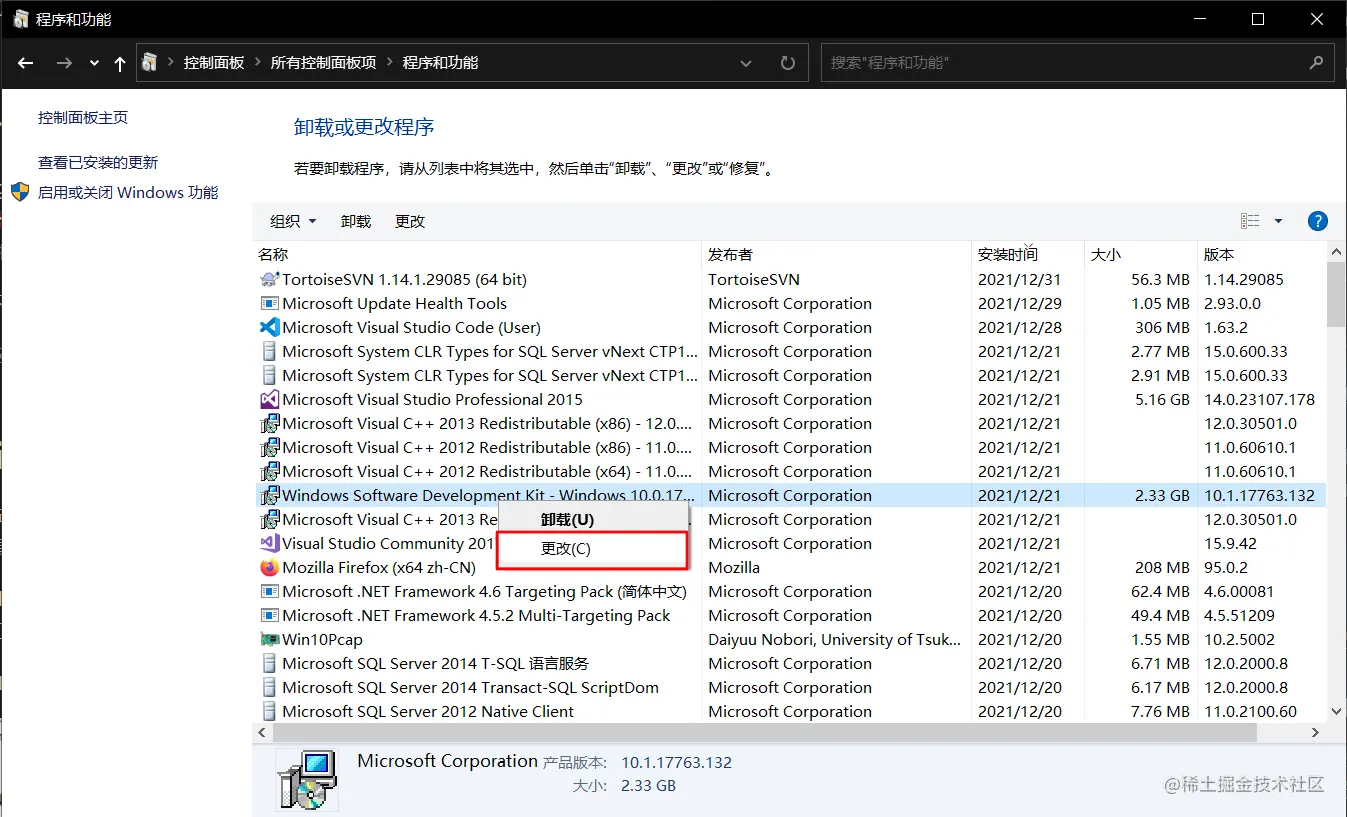Open the 组织 dropdown menu
1347x817 pixels.
click(x=292, y=221)
